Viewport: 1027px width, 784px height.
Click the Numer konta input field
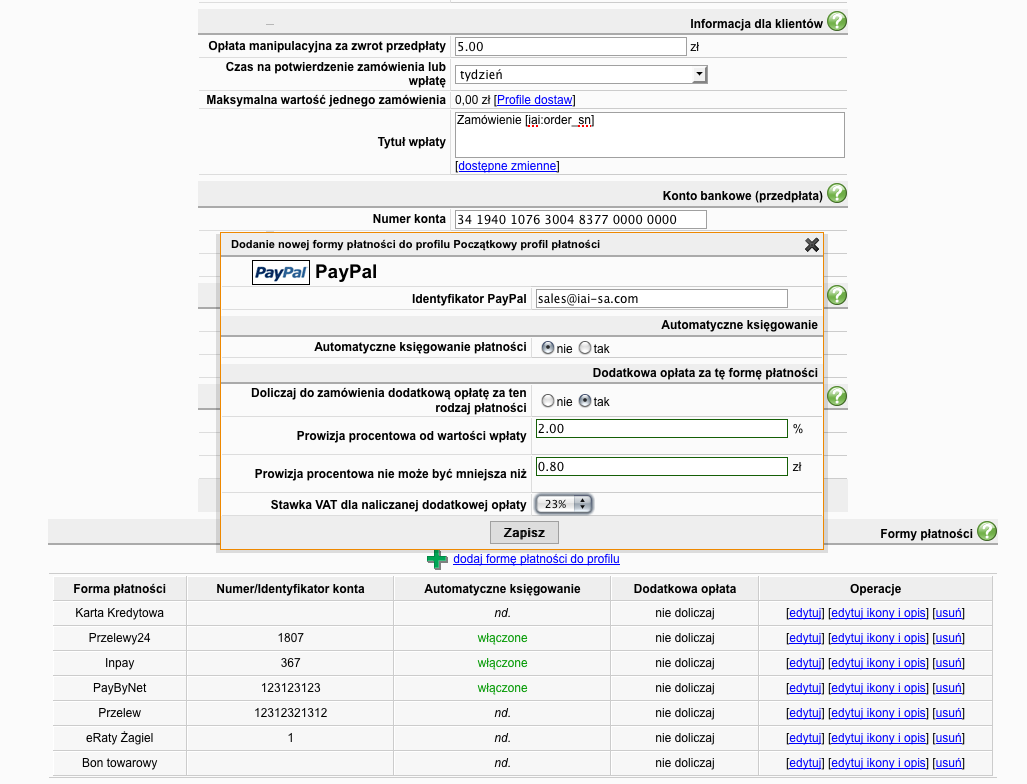point(581,219)
